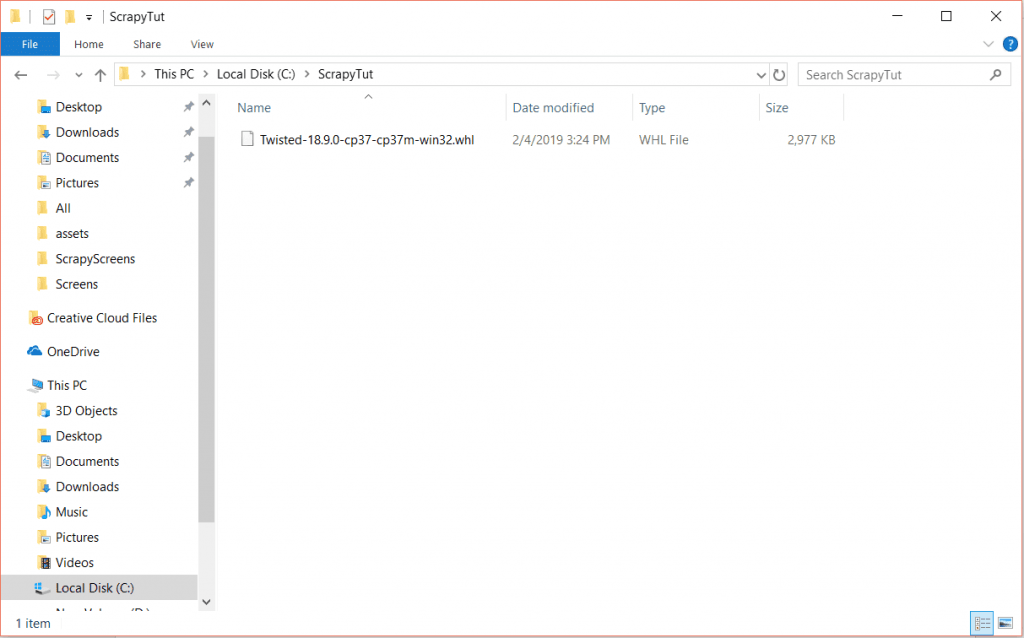Open OneDrive in the navigation pane
The image size is (1024, 638).
tap(72, 351)
